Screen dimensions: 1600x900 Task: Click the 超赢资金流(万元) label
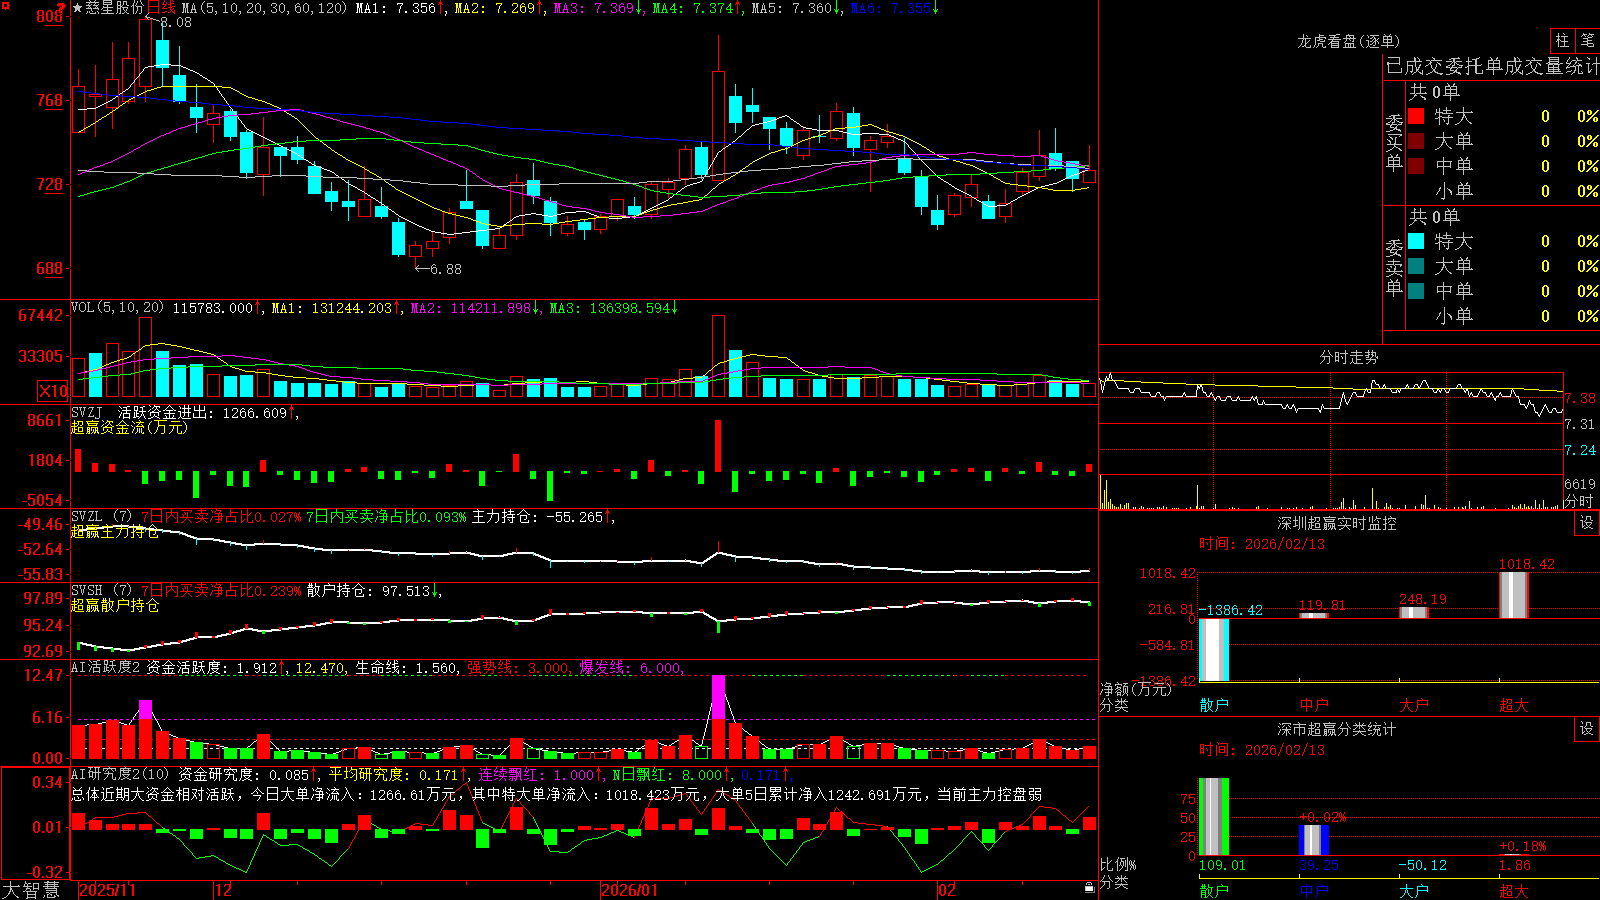point(129,427)
